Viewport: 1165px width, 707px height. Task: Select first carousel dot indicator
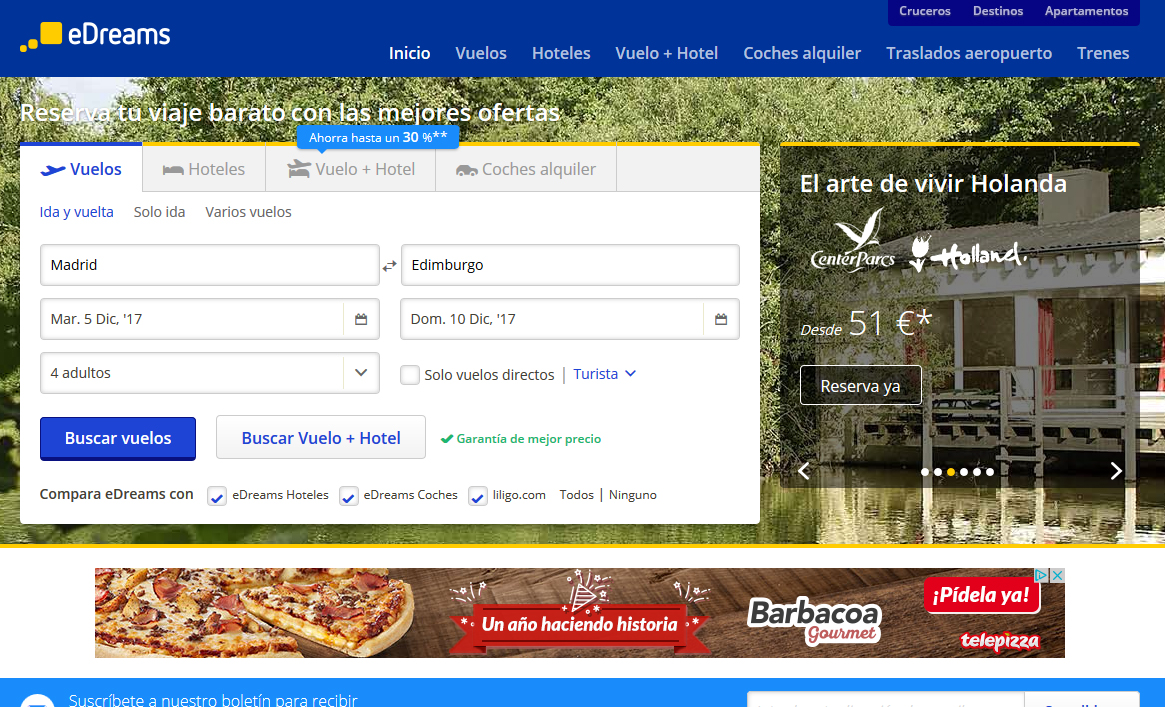925,472
